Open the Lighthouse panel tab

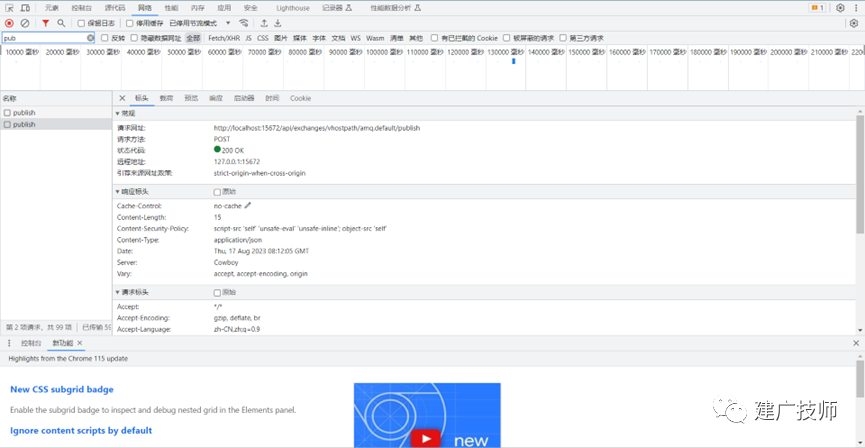click(x=293, y=8)
